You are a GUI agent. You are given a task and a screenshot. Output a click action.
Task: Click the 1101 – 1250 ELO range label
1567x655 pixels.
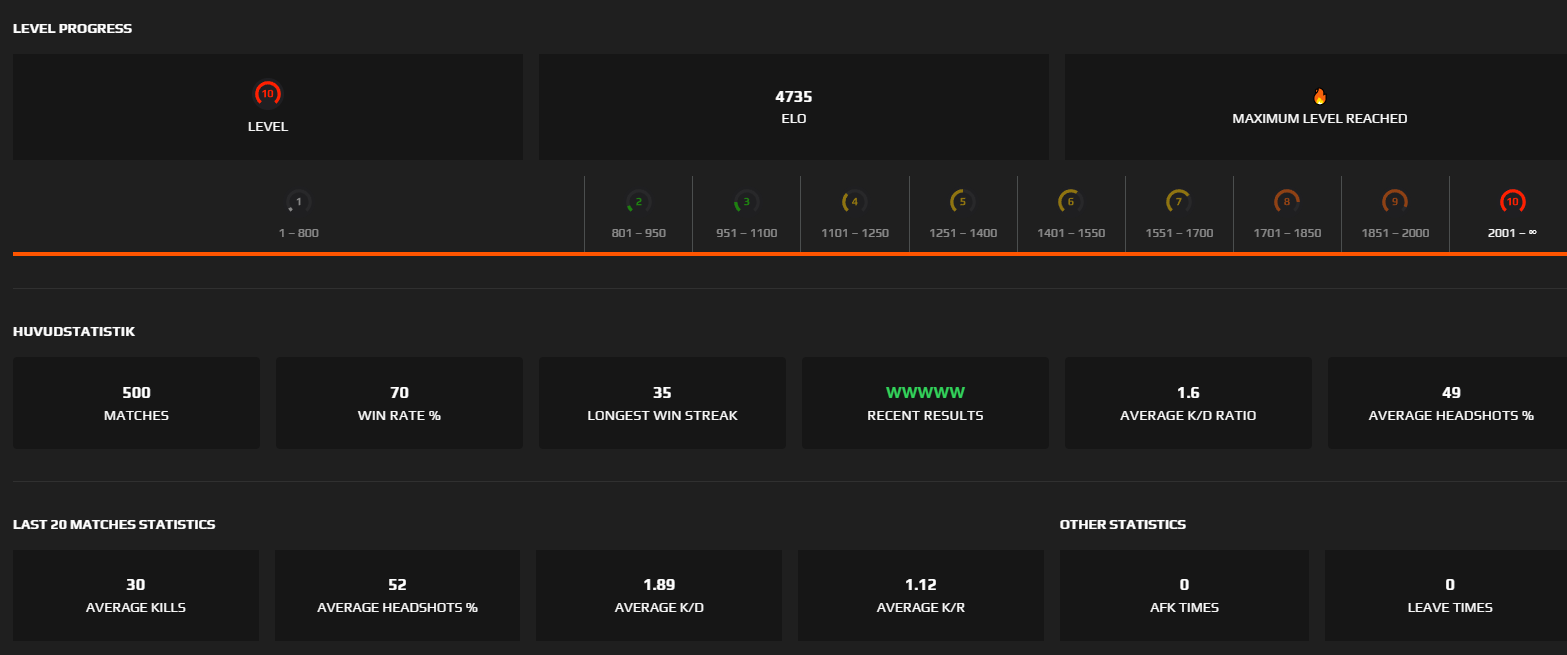[854, 233]
